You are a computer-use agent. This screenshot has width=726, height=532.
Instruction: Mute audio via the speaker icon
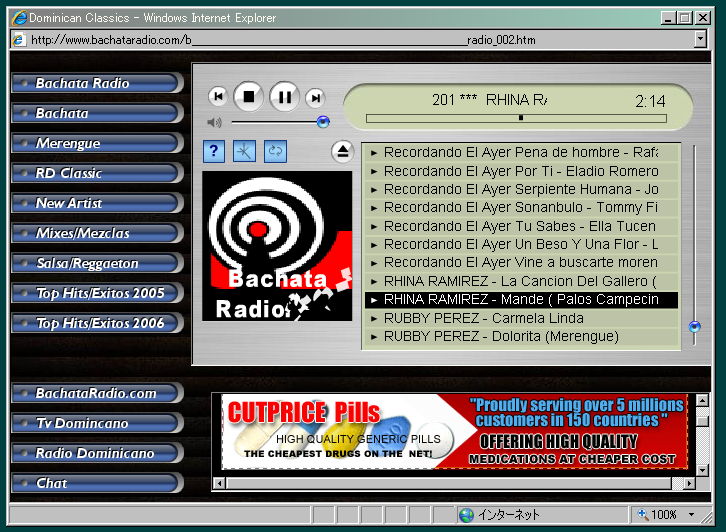tap(214, 122)
